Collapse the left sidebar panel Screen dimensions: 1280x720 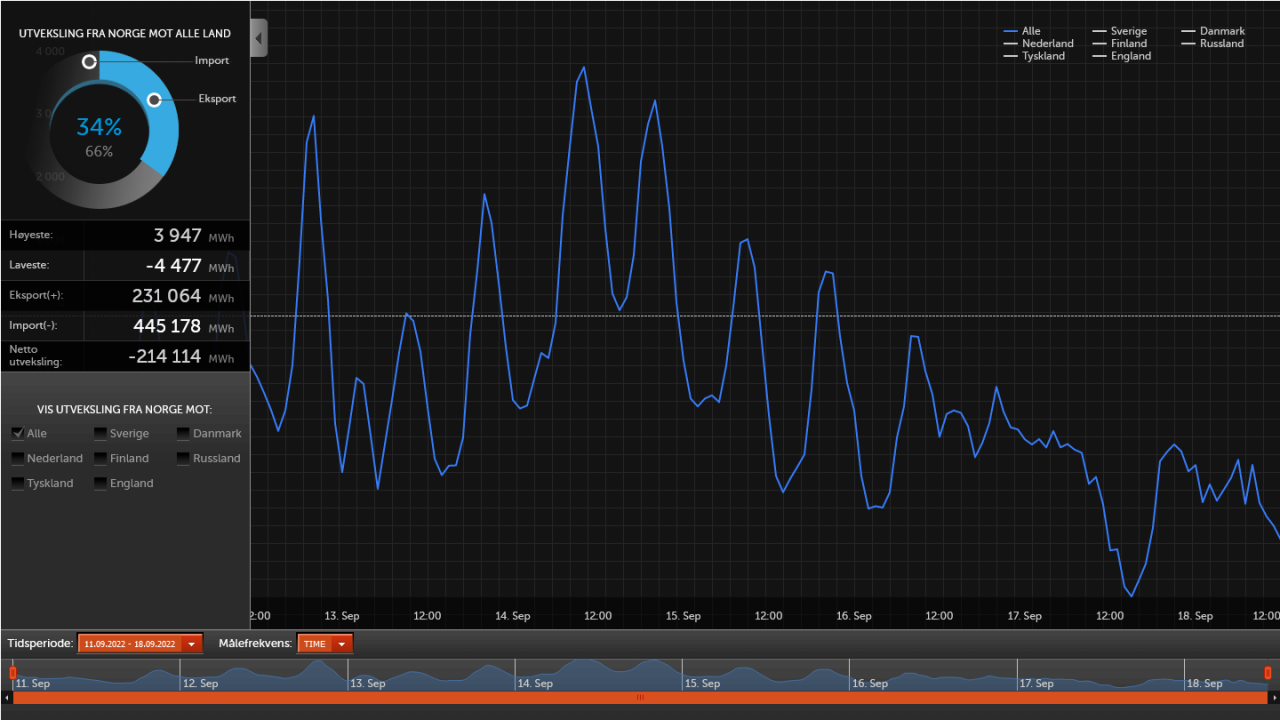257,37
